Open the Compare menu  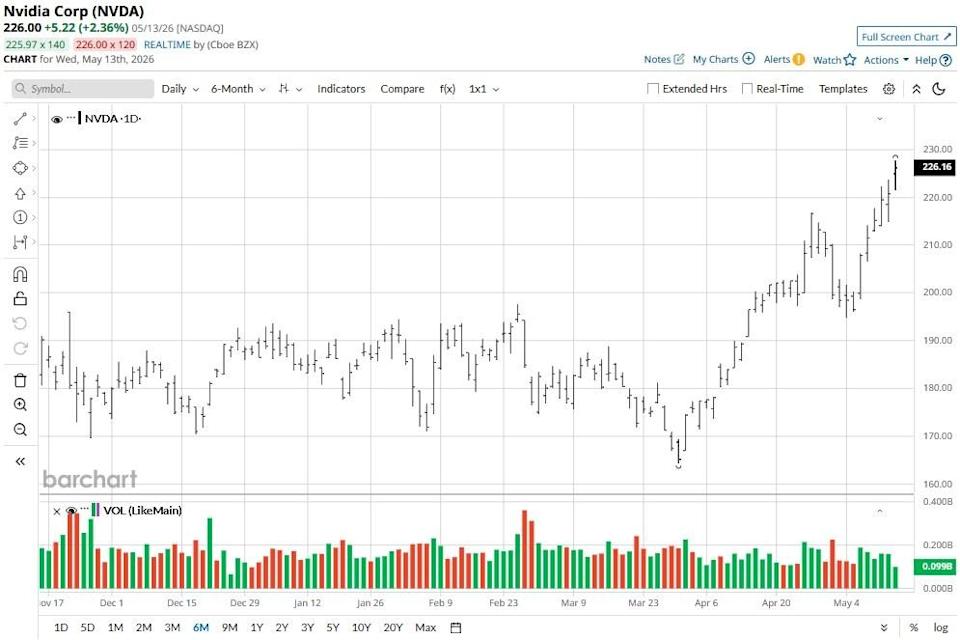click(x=402, y=89)
